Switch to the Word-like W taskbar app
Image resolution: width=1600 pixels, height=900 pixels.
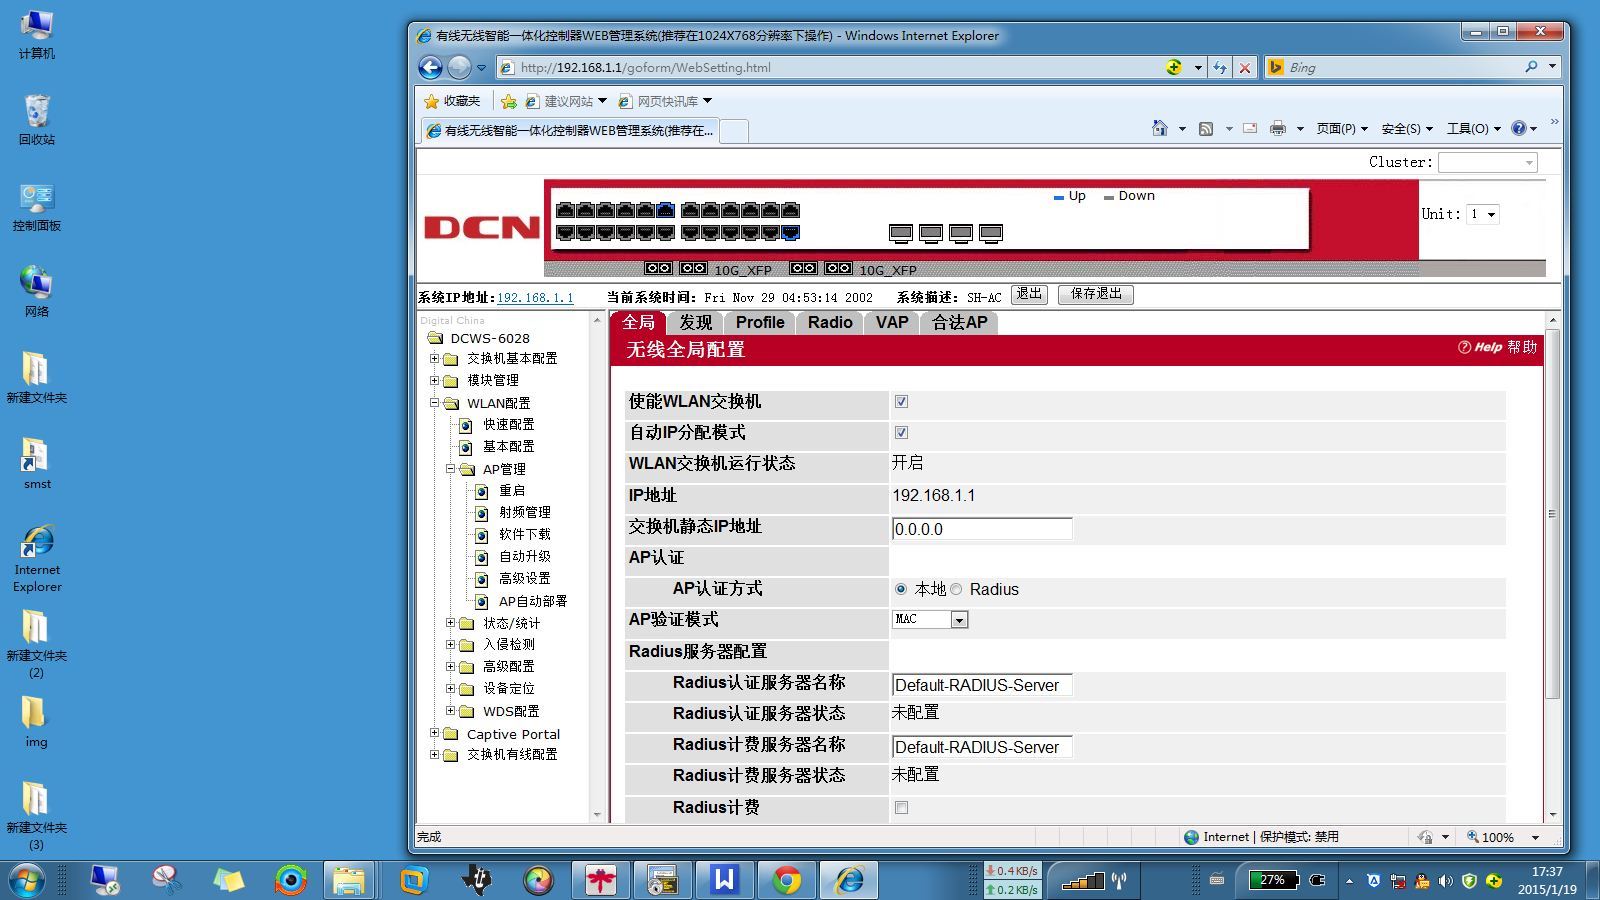(x=724, y=880)
